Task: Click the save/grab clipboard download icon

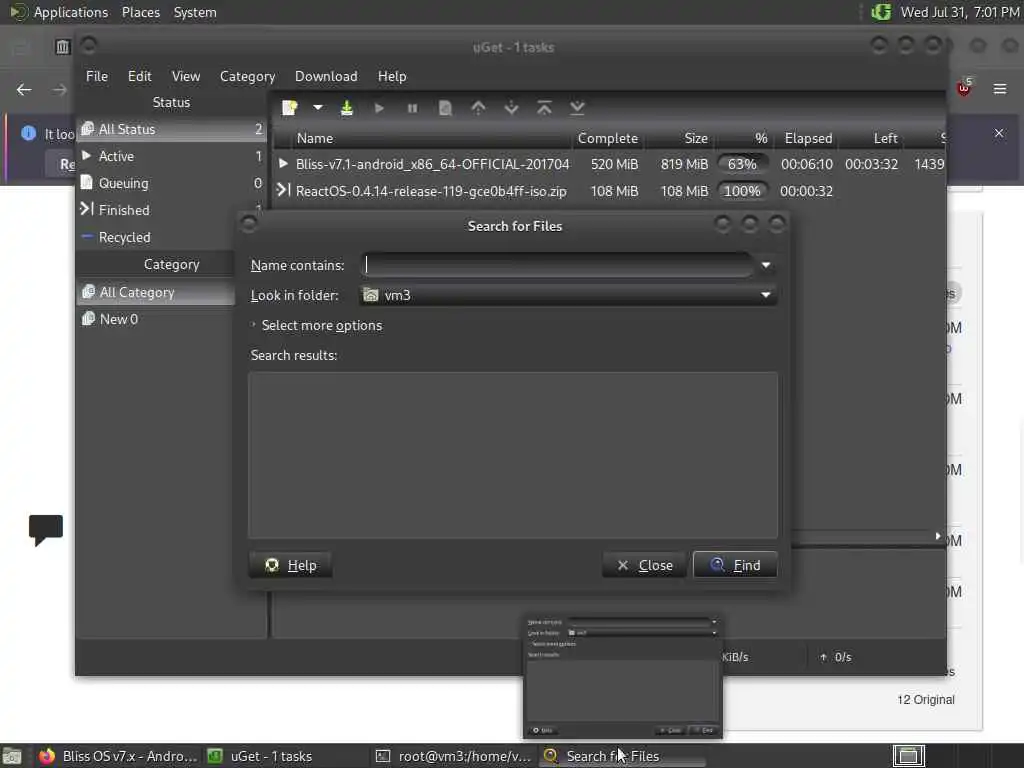Action: [347, 108]
